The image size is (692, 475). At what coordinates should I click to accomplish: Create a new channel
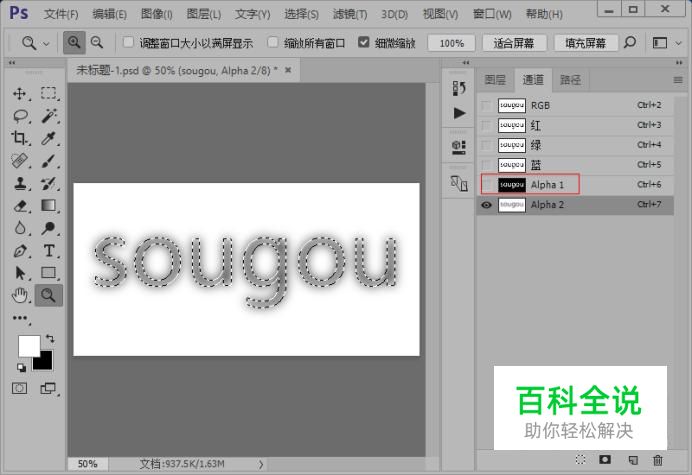(633, 460)
